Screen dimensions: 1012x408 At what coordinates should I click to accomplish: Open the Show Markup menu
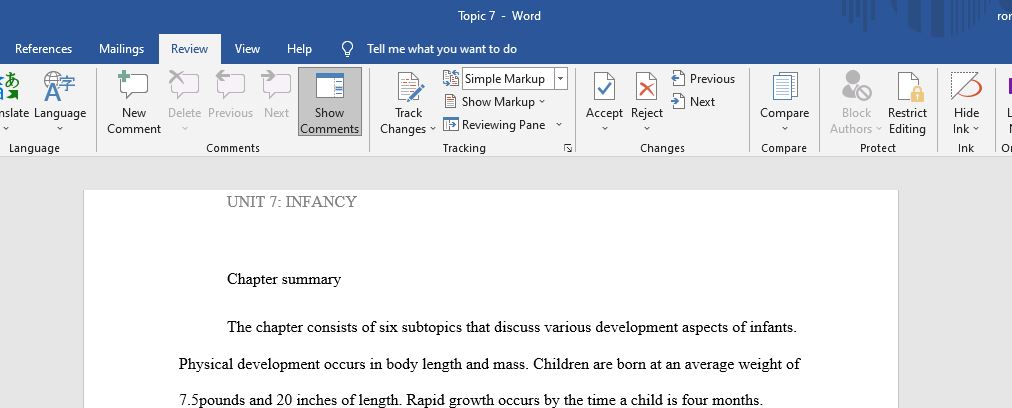[495, 101]
